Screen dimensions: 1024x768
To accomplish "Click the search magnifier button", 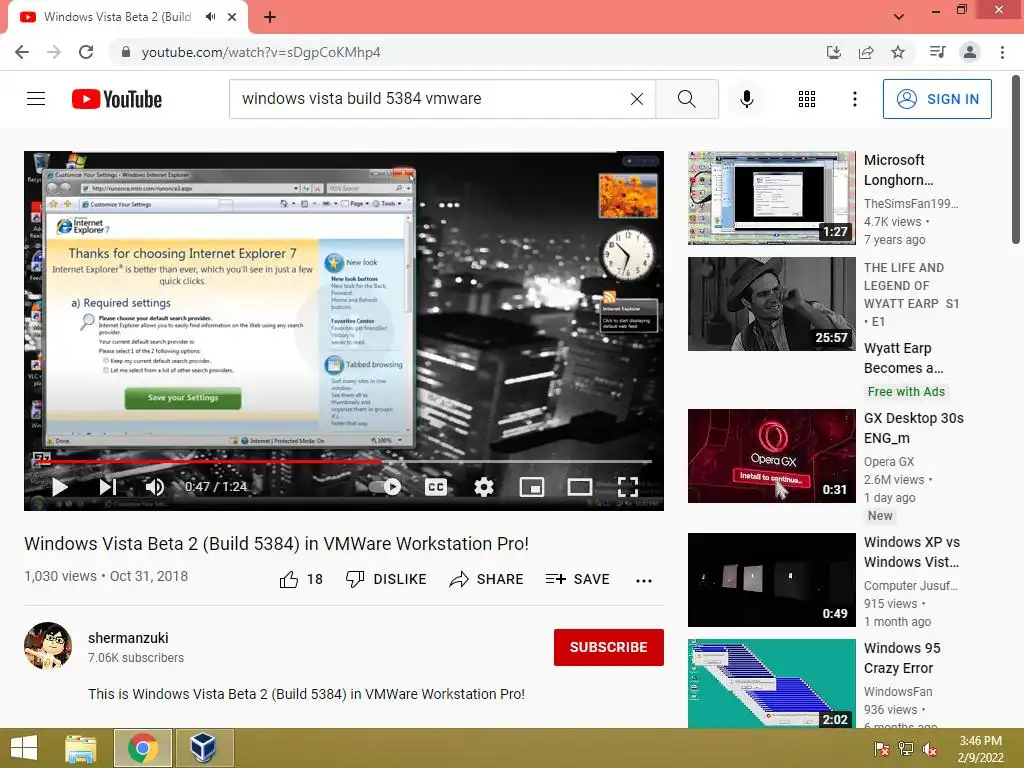I will click(686, 99).
